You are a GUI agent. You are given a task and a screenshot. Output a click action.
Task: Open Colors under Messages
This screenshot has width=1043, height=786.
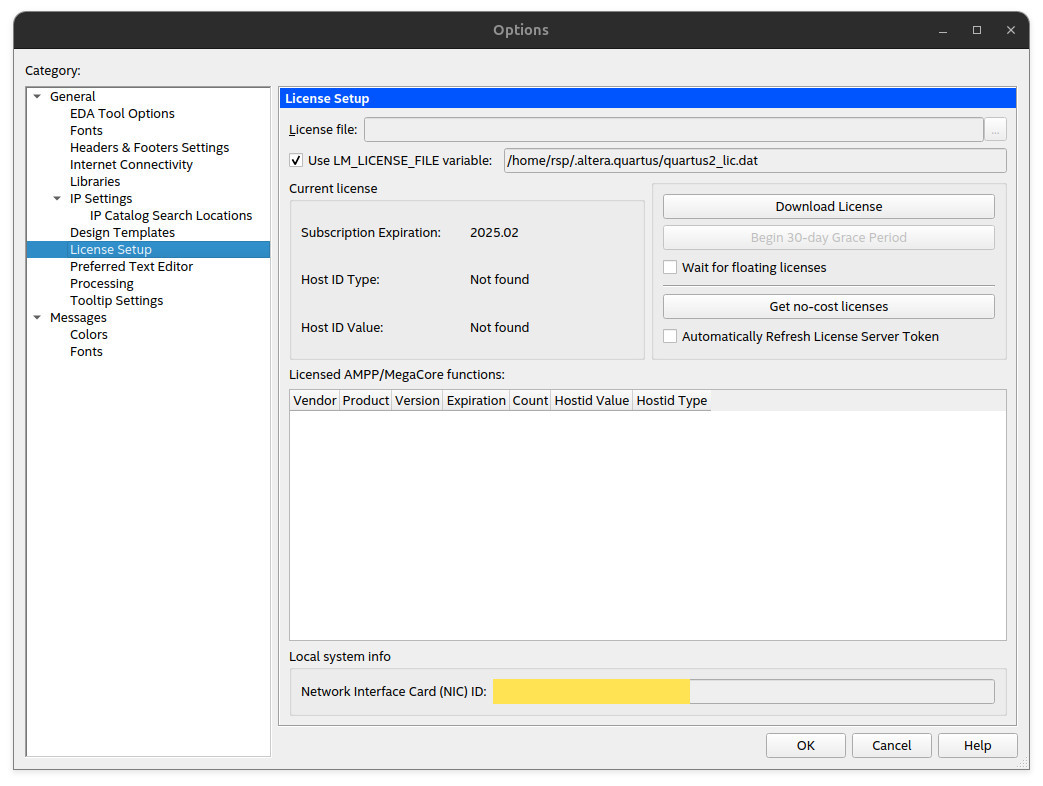point(89,335)
